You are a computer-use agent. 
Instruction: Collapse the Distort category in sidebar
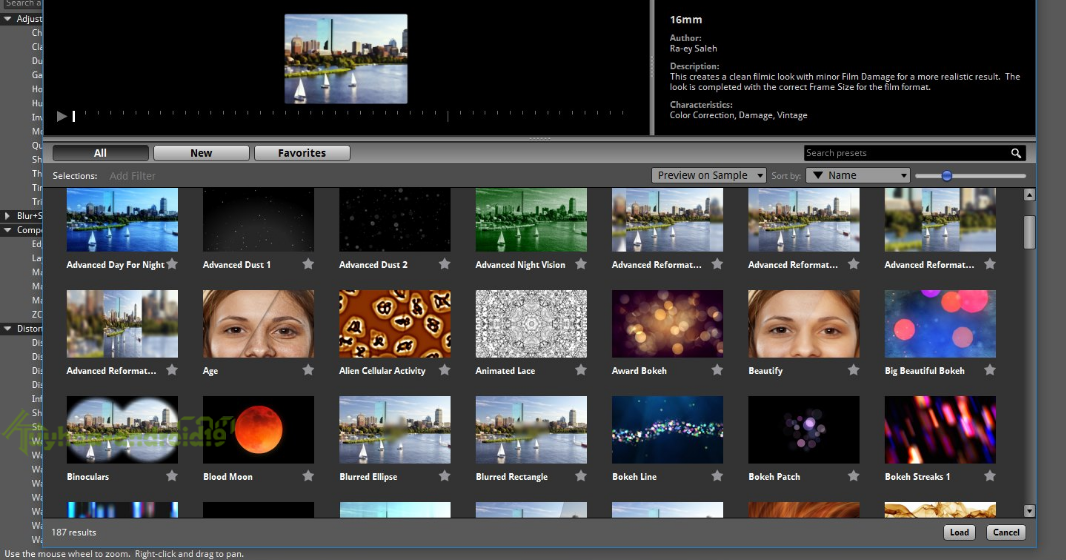click(7, 328)
